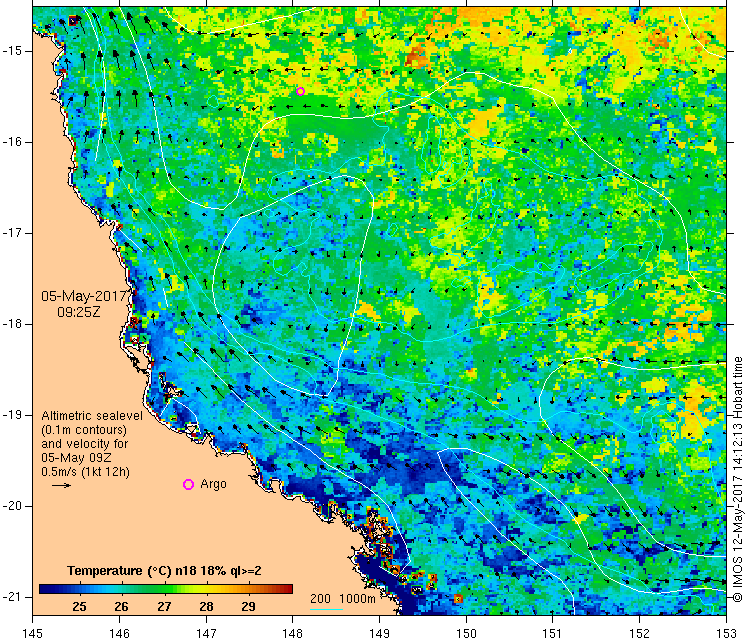Viewport: 750px width, 640px height.
Task: Click latitude axis label '-21'
Action: pos(11,597)
